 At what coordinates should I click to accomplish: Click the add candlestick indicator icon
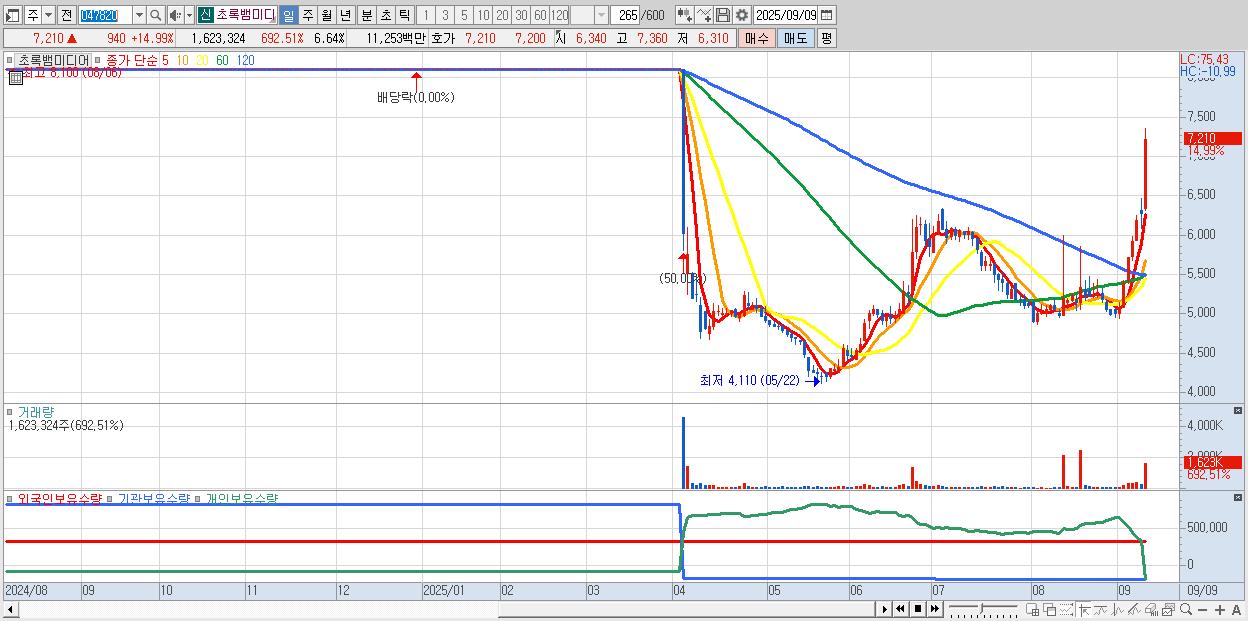(684, 15)
